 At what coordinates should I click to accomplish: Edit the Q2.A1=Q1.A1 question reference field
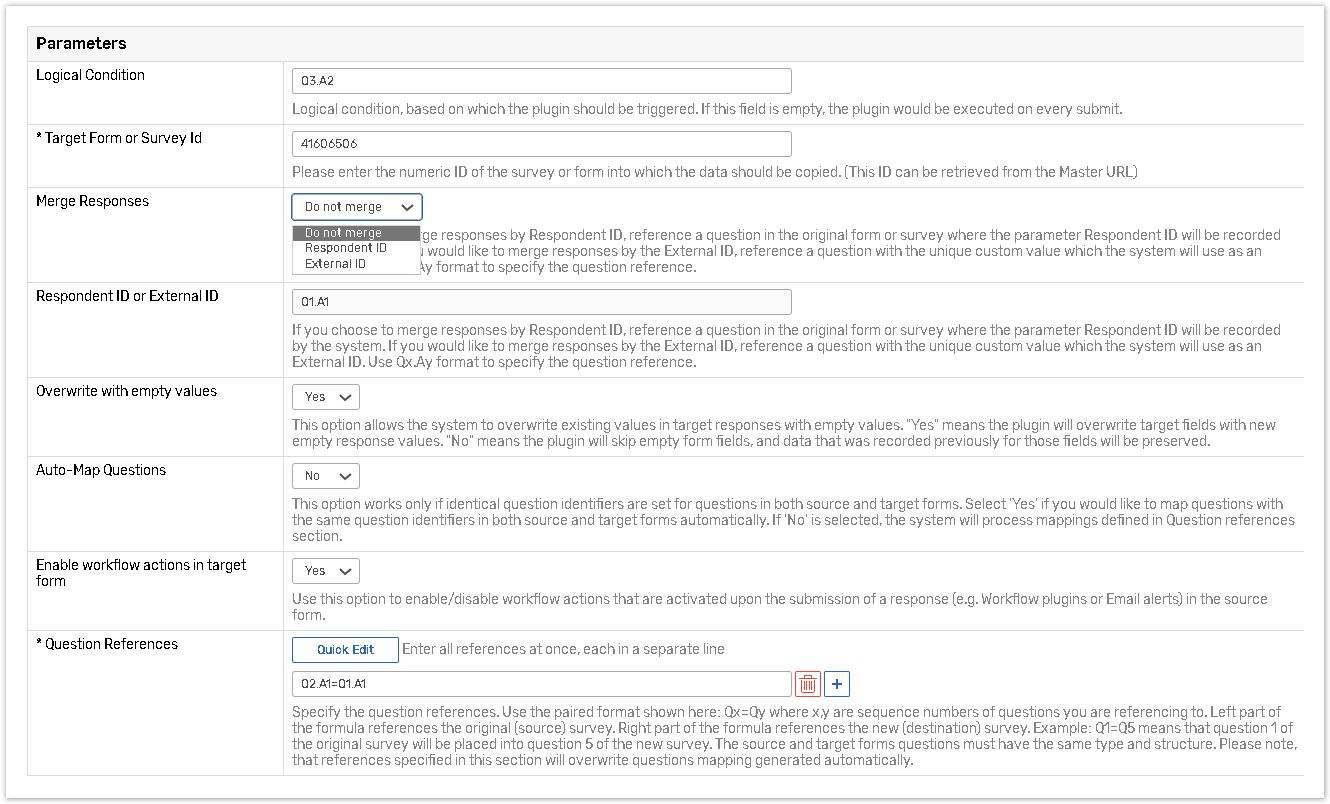point(541,684)
